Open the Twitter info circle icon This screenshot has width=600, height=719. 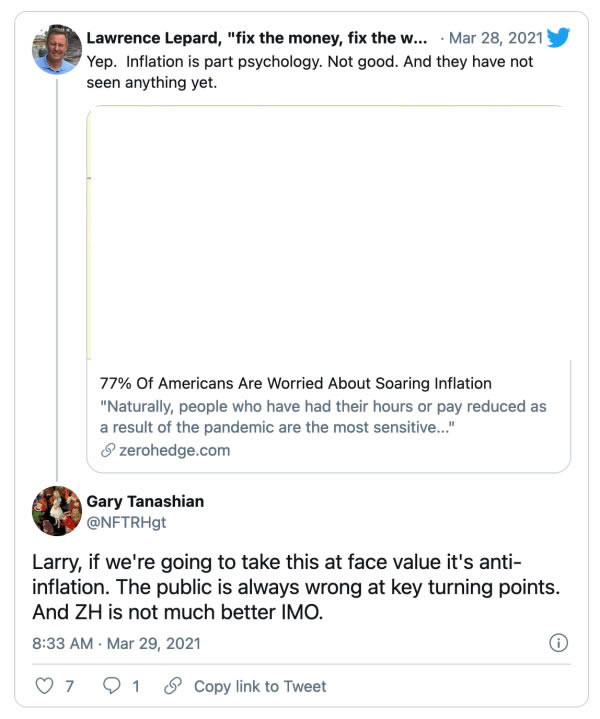point(560,642)
